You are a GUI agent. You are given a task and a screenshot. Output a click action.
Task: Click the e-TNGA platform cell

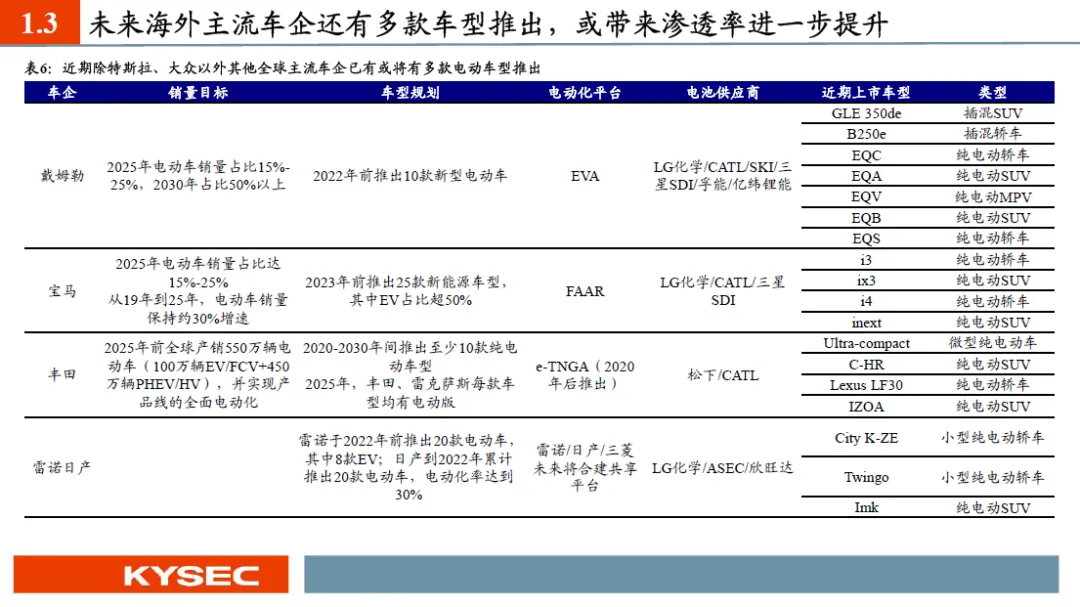coord(585,375)
